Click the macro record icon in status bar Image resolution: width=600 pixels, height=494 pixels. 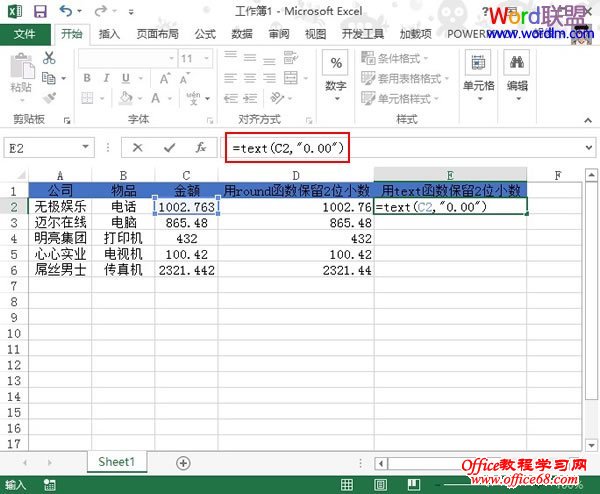[49, 485]
